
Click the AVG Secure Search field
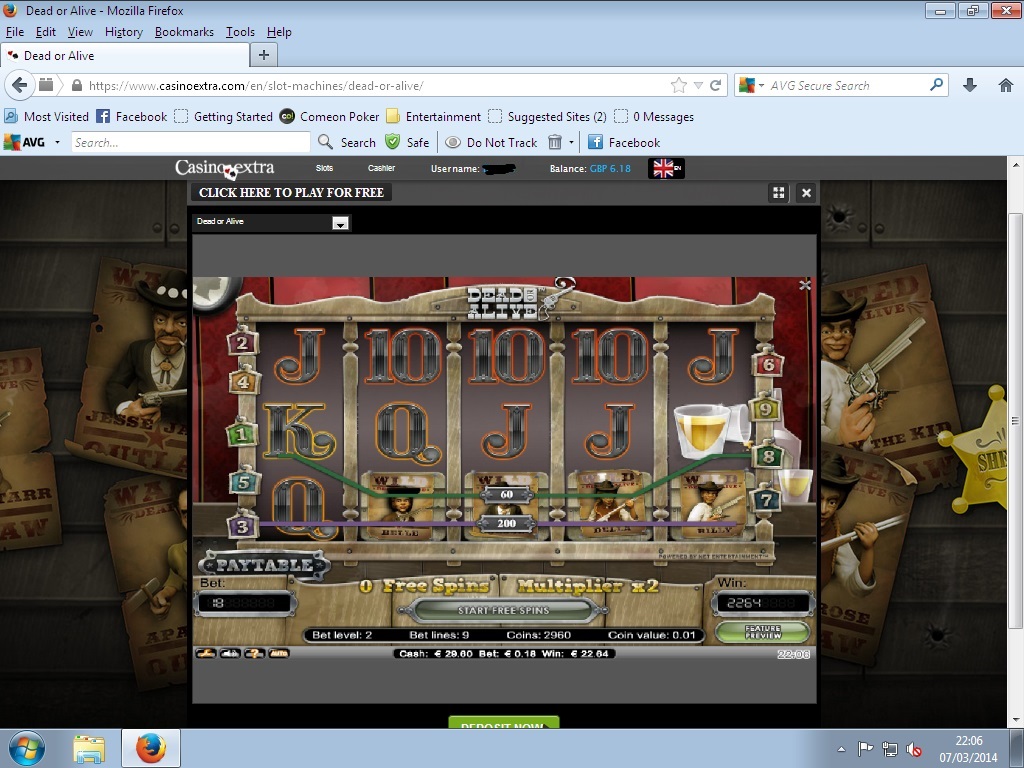(847, 86)
